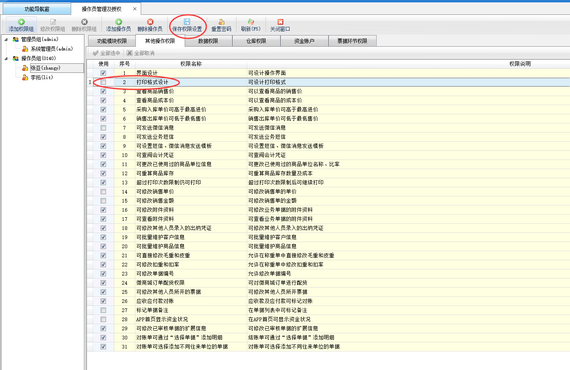Click the user icon beside 系统管理员(admin)

click(x=25, y=49)
